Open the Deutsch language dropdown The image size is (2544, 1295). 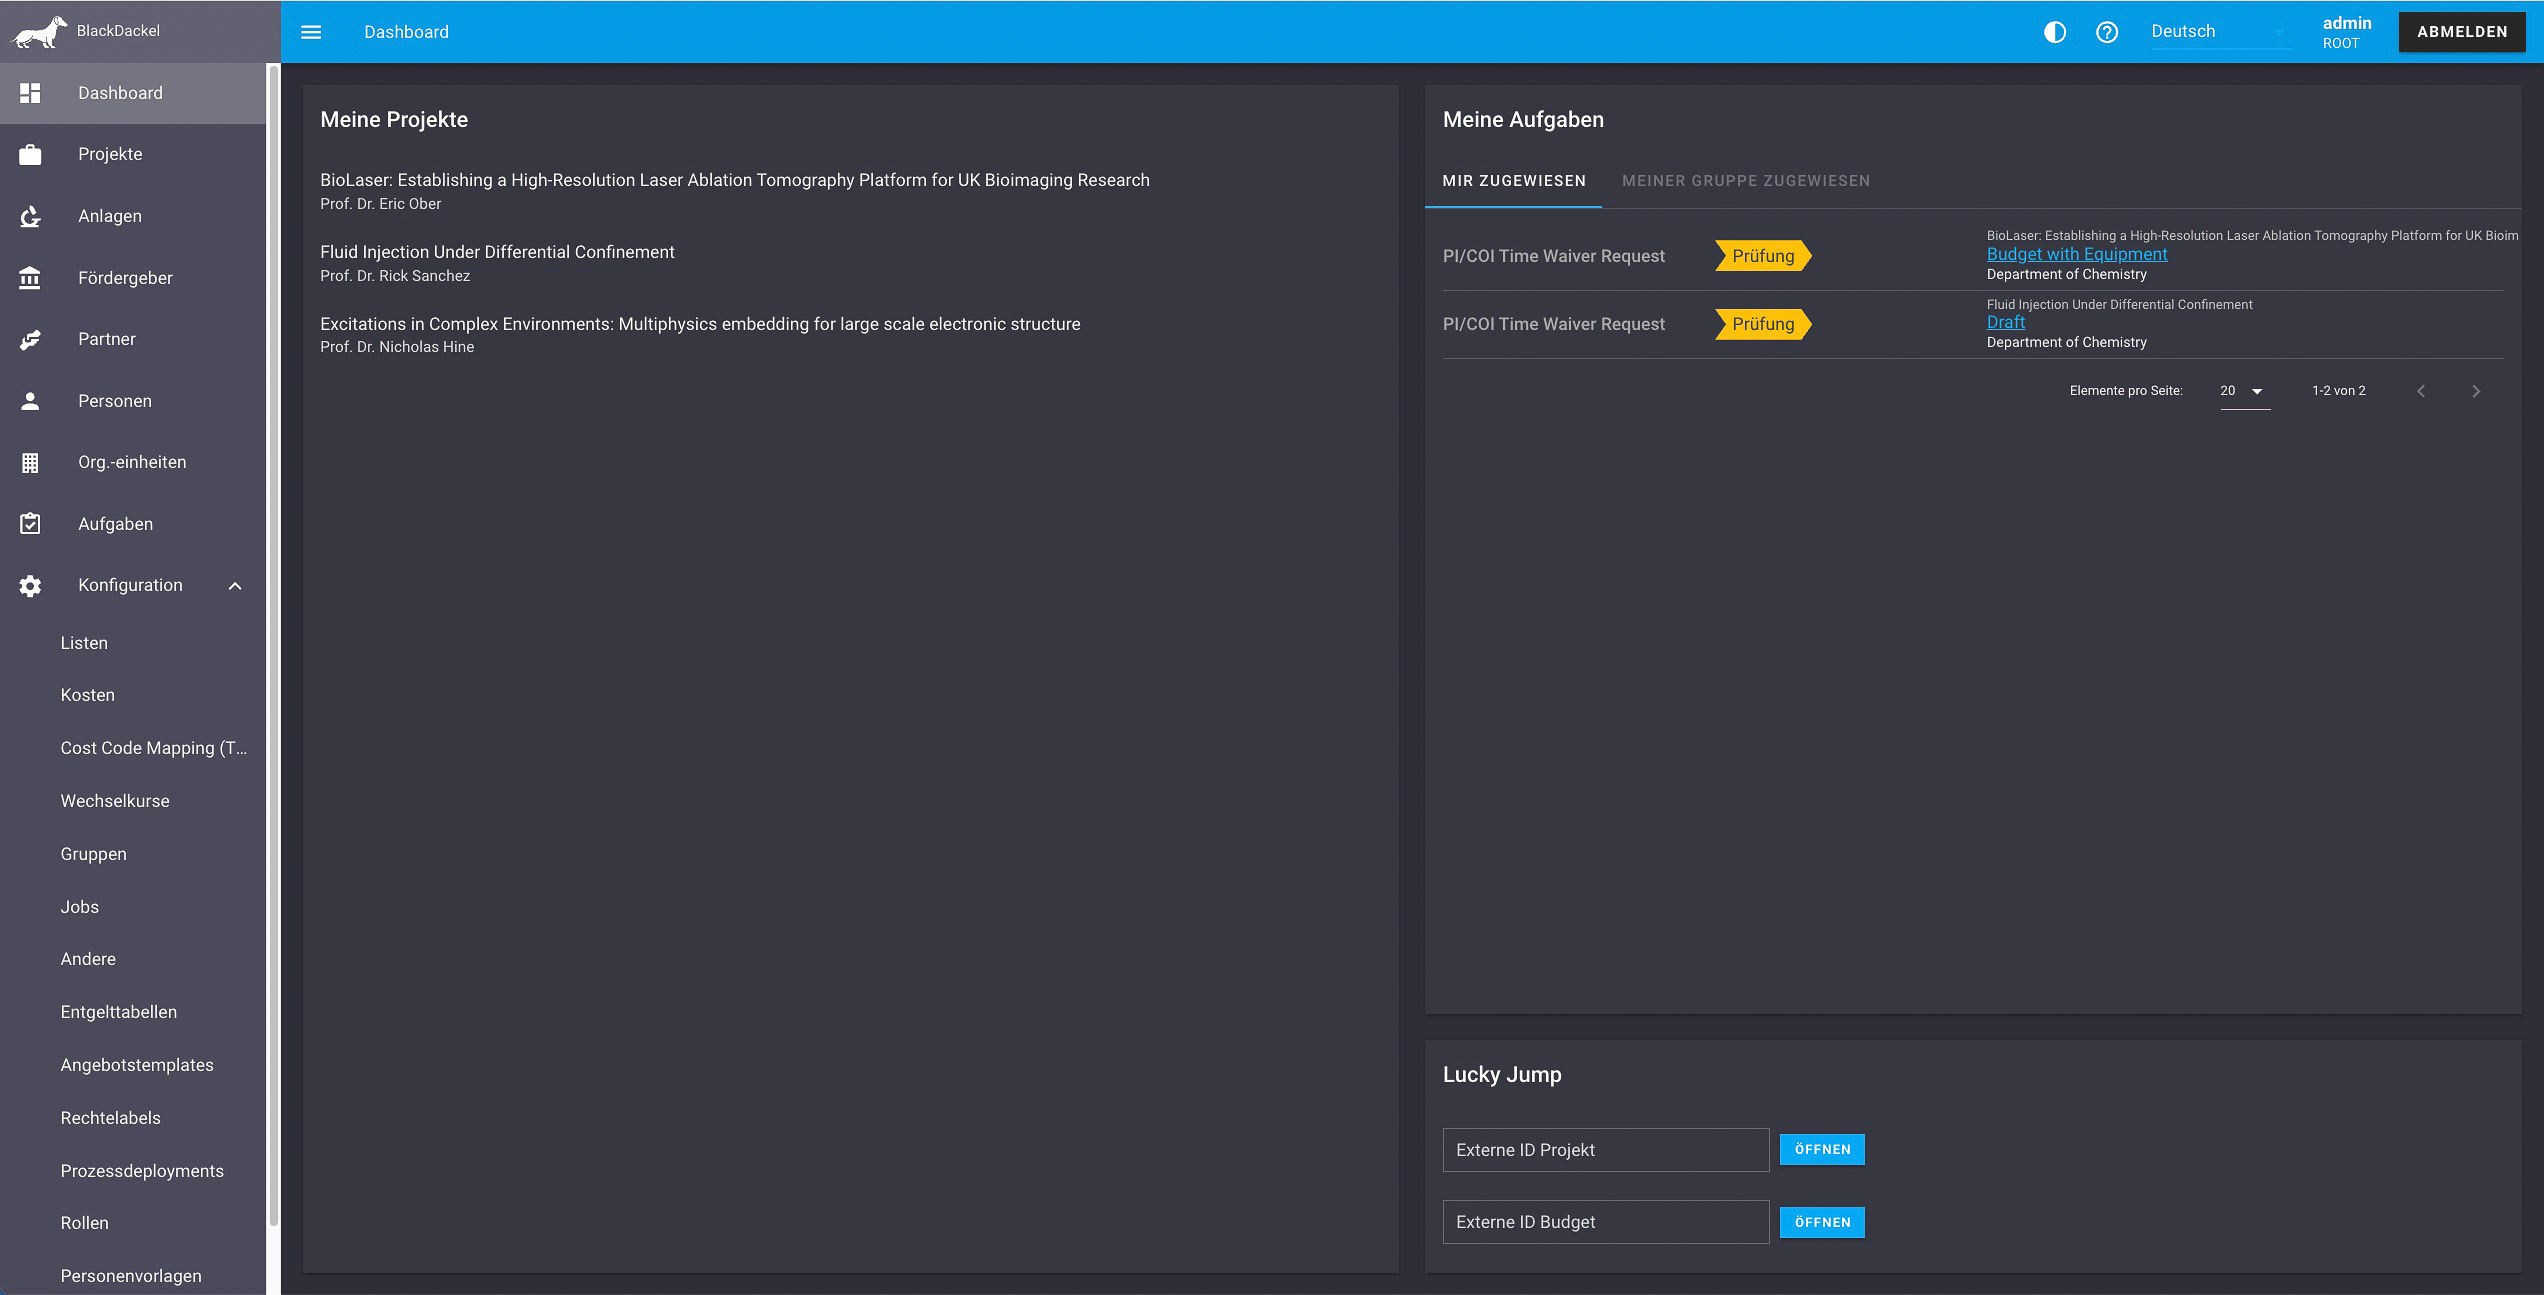pyautogui.click(x=2220, y=32)
